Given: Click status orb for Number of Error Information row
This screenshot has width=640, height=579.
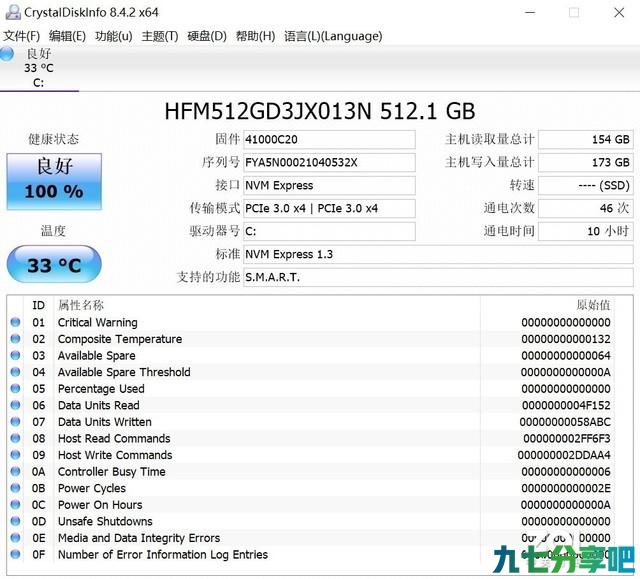Looking at the screenshot, I should [16, 554].
